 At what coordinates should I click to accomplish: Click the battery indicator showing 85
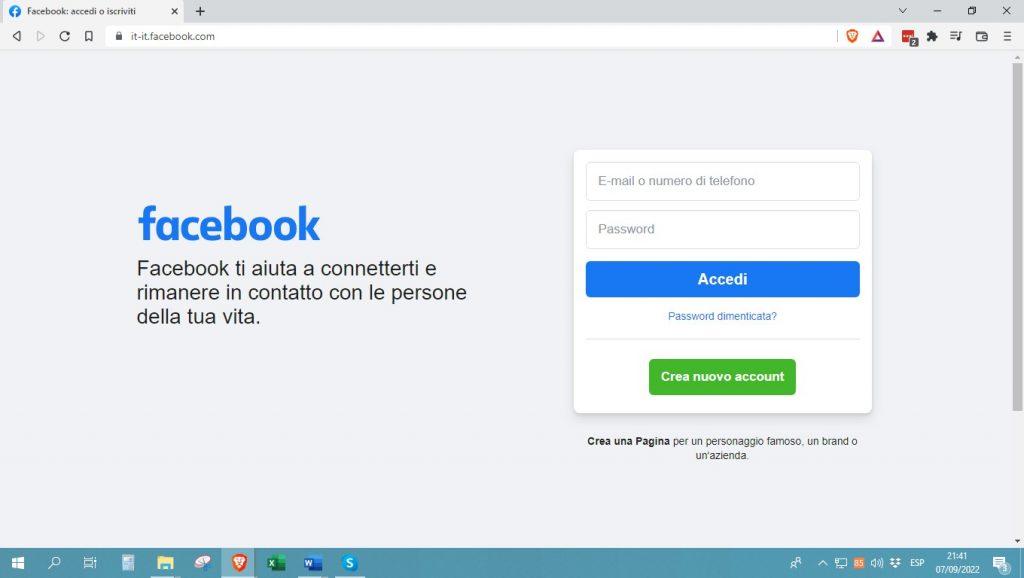859,563
